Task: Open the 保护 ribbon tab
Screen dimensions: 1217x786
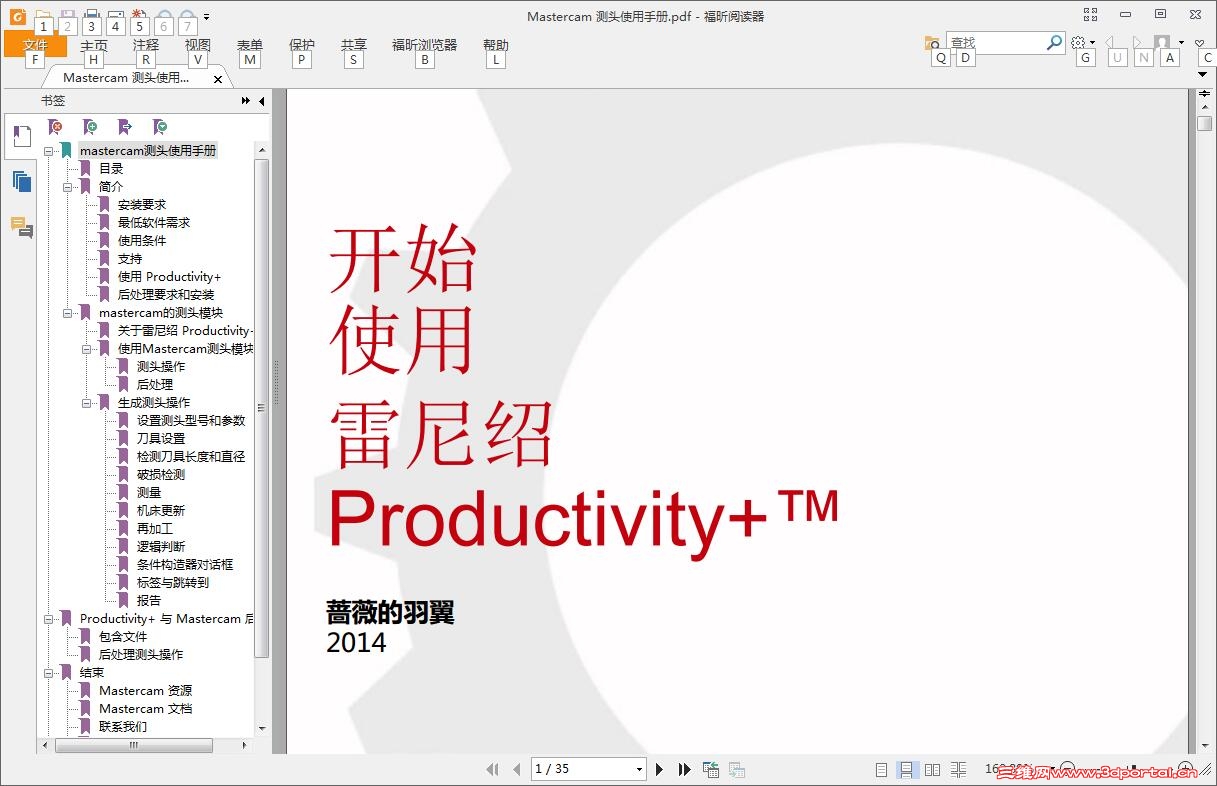Action: [302, 45]
